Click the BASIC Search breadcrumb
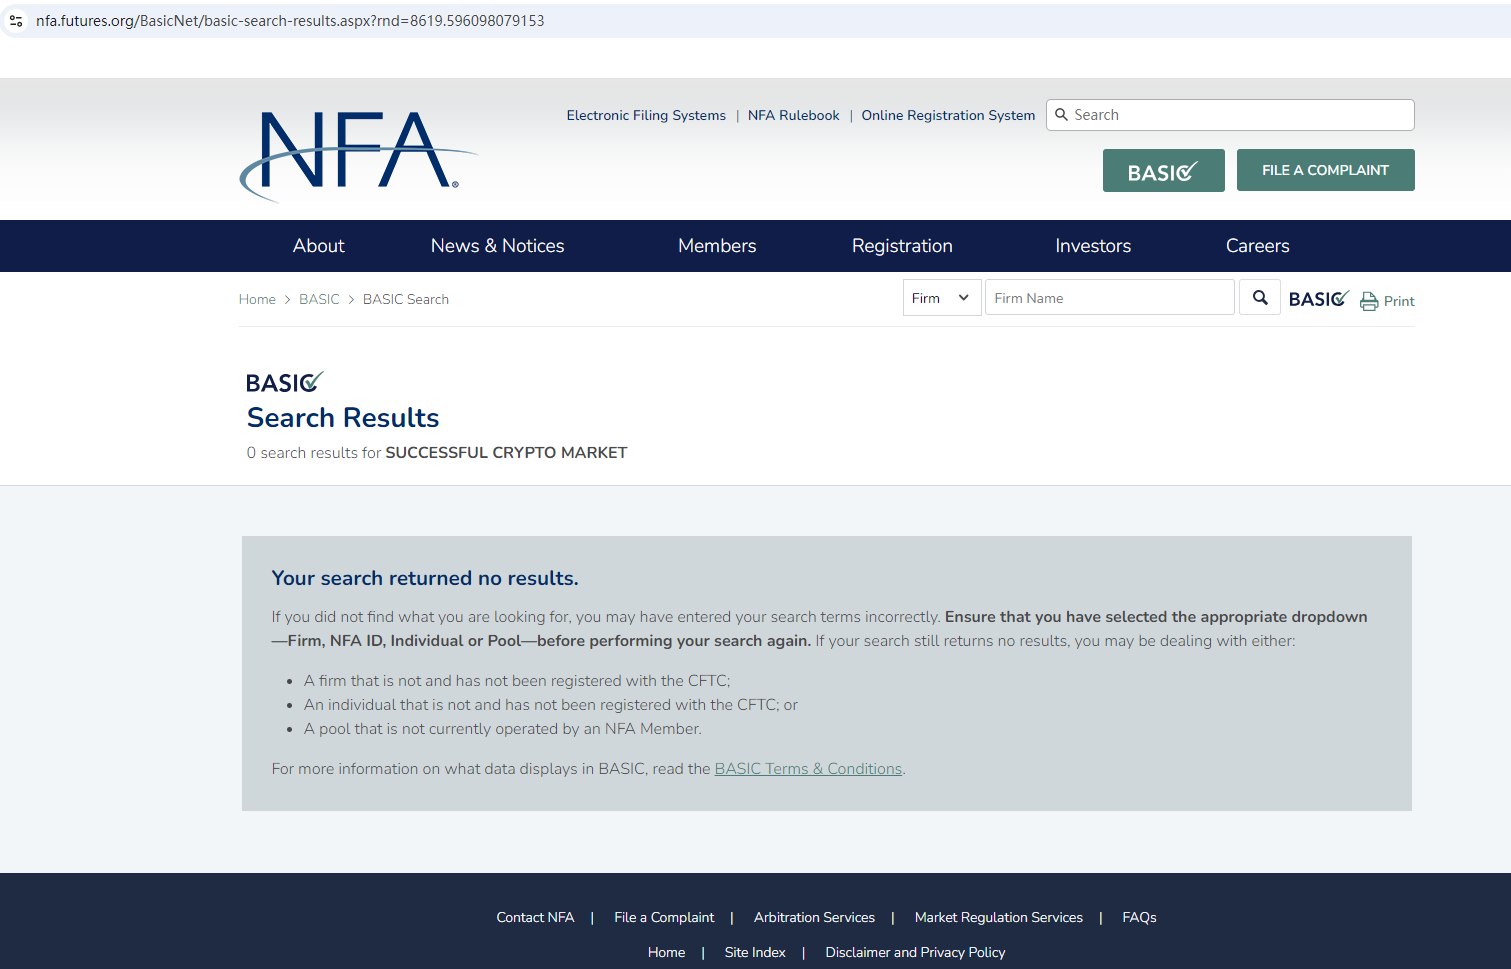 [406, 299]
